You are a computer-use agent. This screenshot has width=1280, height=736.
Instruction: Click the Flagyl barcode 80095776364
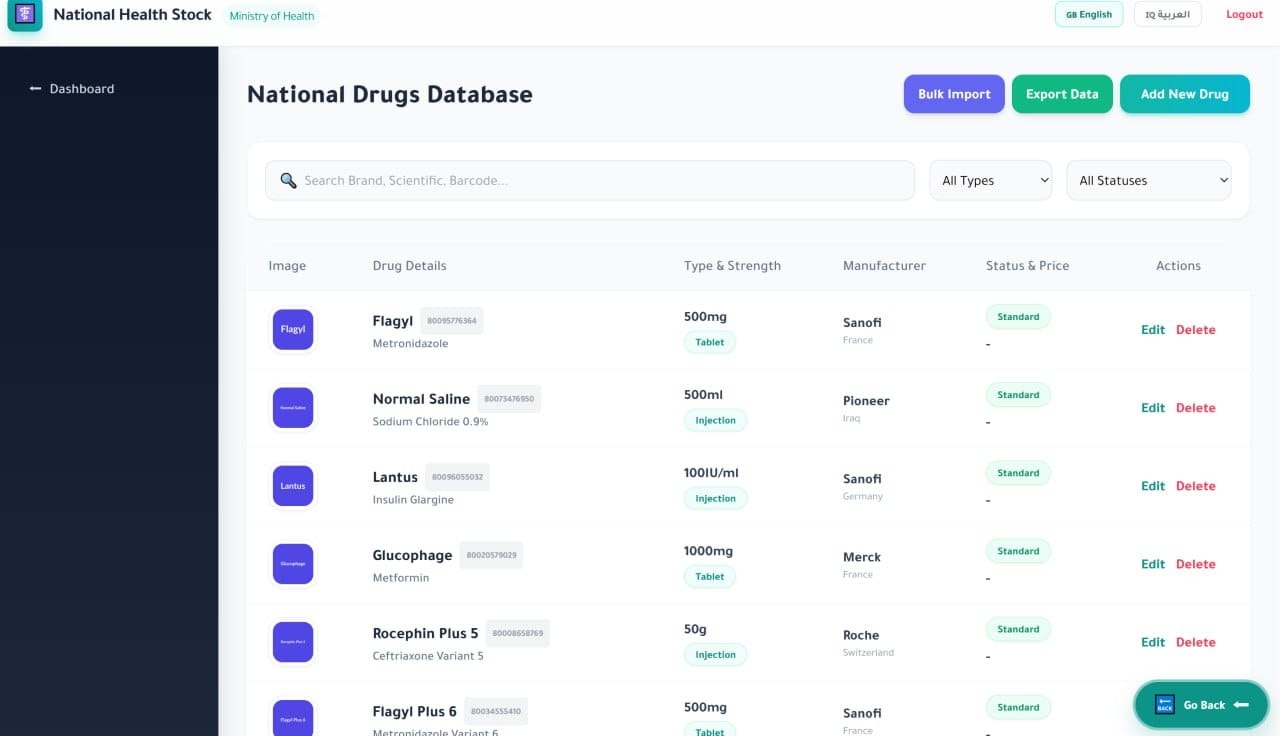pos(452,321)
